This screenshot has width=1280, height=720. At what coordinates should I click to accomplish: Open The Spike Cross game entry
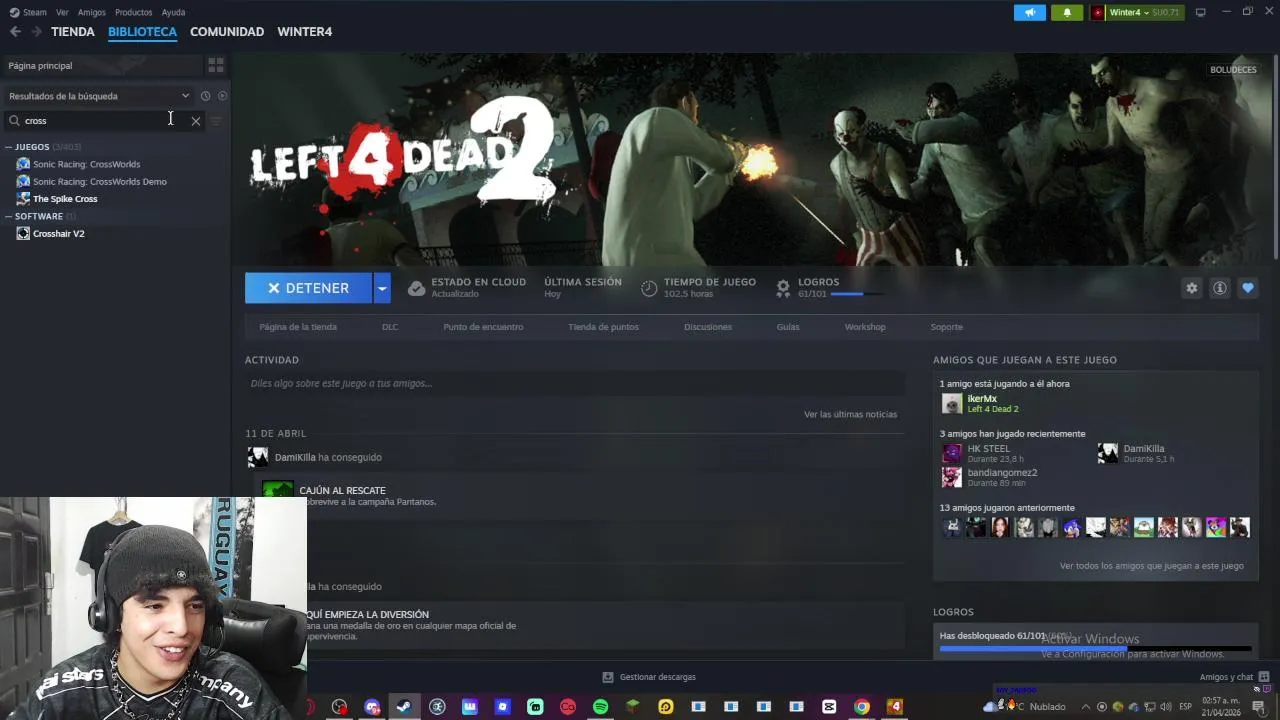coord(65,199)
